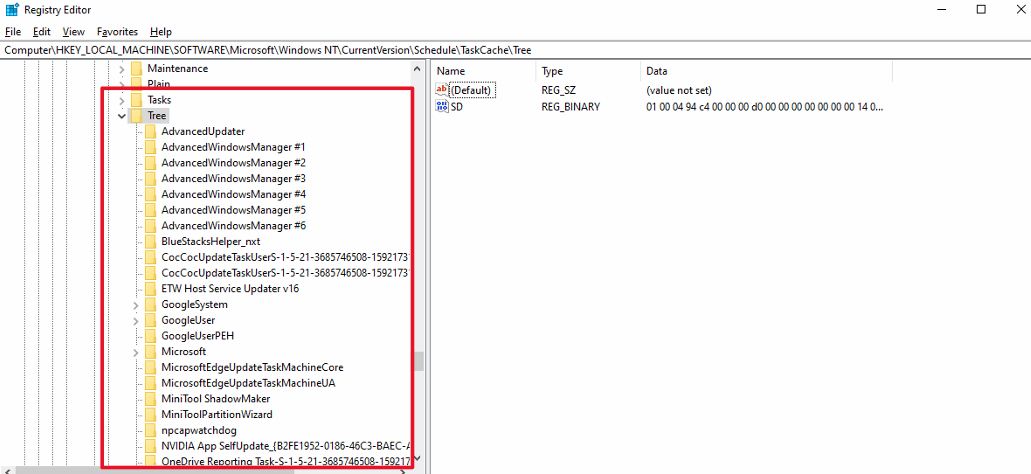Click the SD binary value icon
Viewport: 1031px width, 474px height.
pyautogui.click(x=442, y=107)
